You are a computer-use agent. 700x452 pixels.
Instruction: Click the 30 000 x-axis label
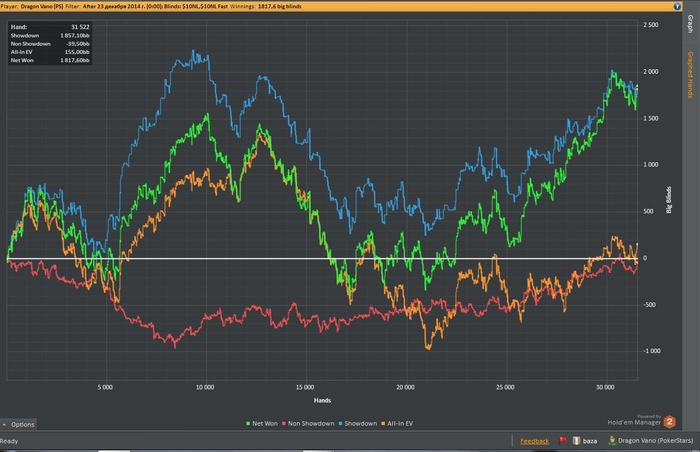[605, 387]
